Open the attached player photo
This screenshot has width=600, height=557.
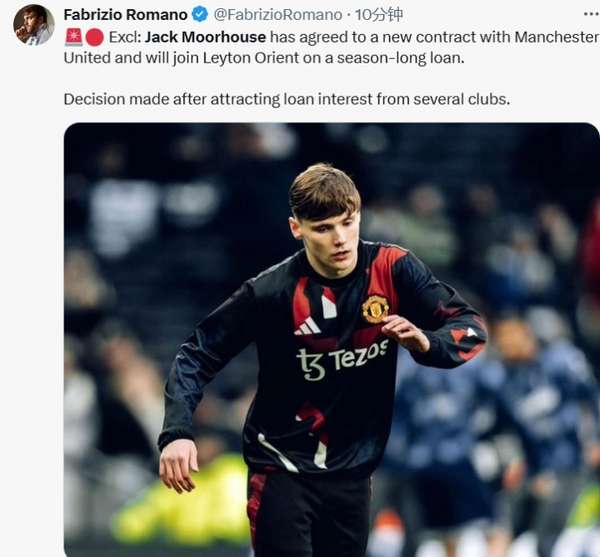coord(331,340)
